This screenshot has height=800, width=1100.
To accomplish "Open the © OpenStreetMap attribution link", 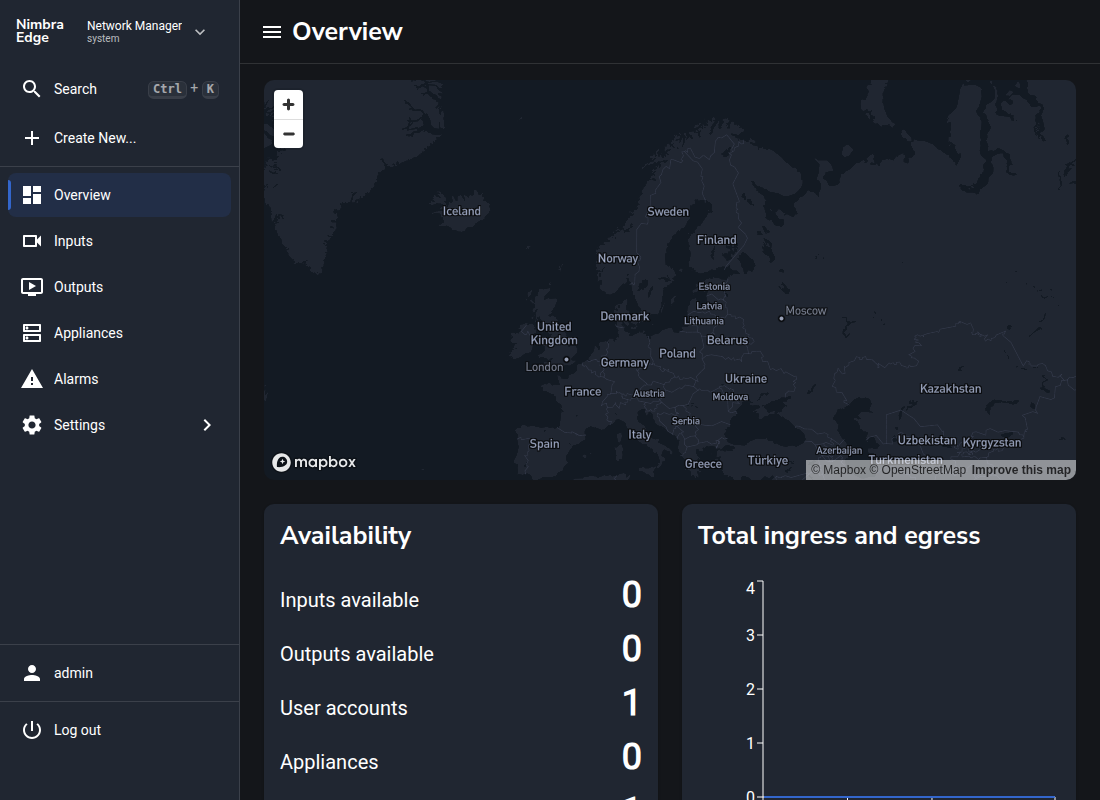I will pyautogui.click(x=918, y=470).
